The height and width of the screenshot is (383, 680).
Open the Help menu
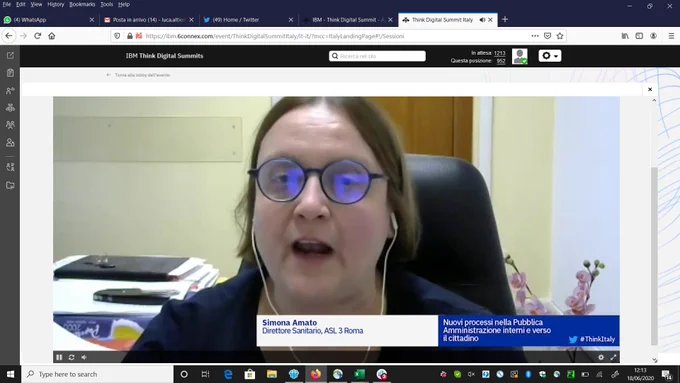pyautogui.click(x=124, y=4)
